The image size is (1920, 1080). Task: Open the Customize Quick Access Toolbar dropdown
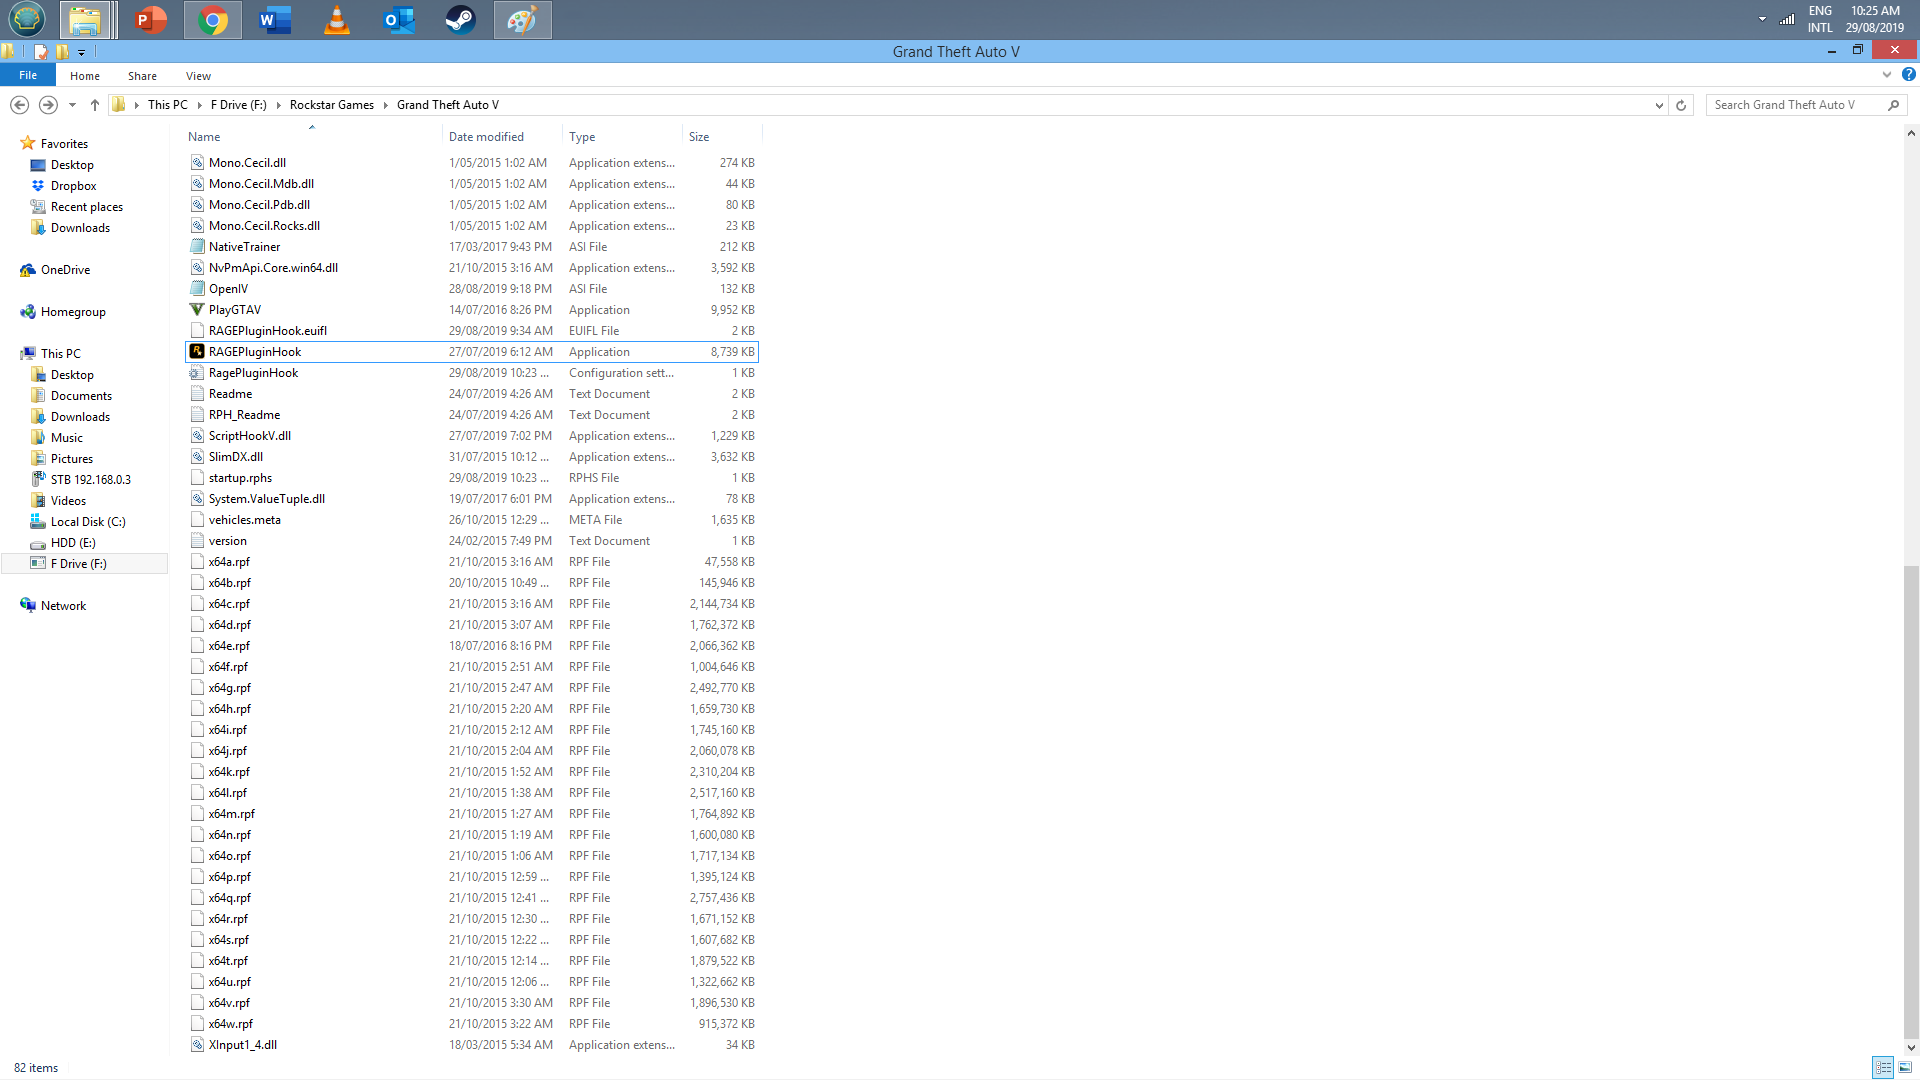pyautogui.click(x=82, y=52)
